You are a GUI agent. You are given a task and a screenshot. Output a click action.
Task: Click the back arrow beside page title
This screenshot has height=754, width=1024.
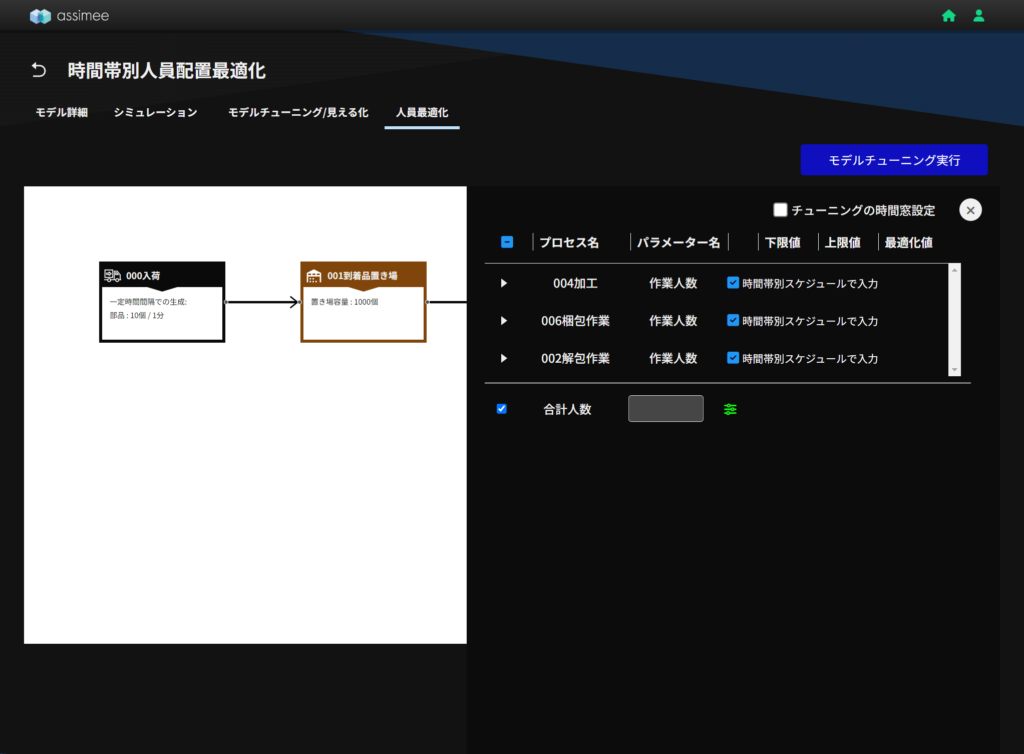39,70
